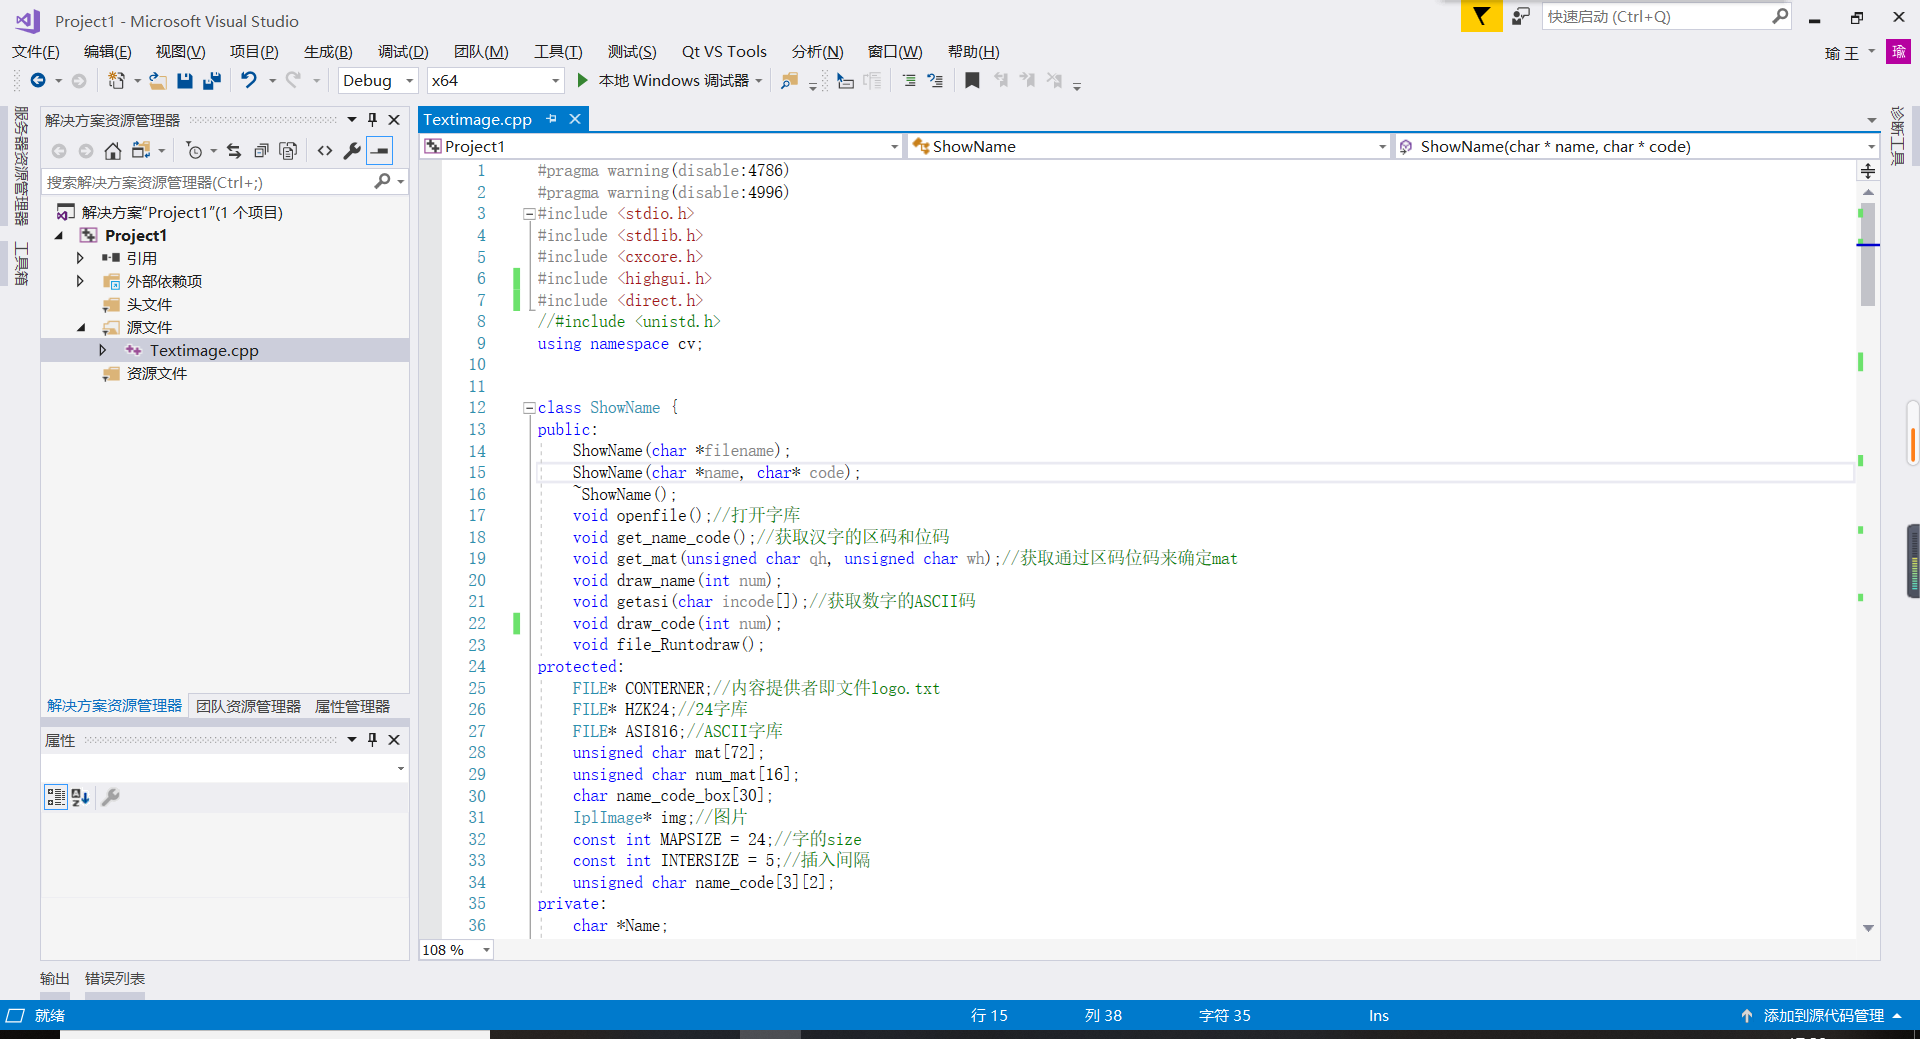Image resolution: width=1920 pixels, height=1039 pixels.
Task: Select the 资源文件 folder in the tree
Action: click(157, 373)
